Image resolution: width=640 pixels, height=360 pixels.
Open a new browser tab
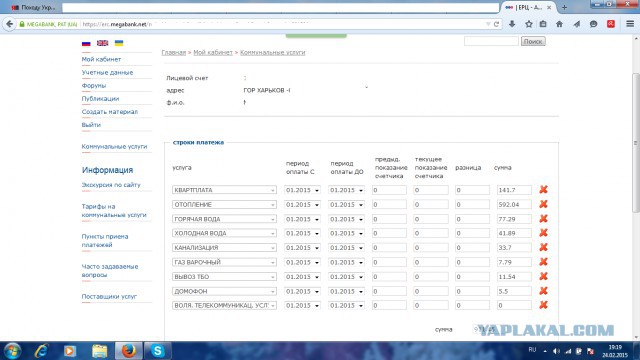[564, 7]
